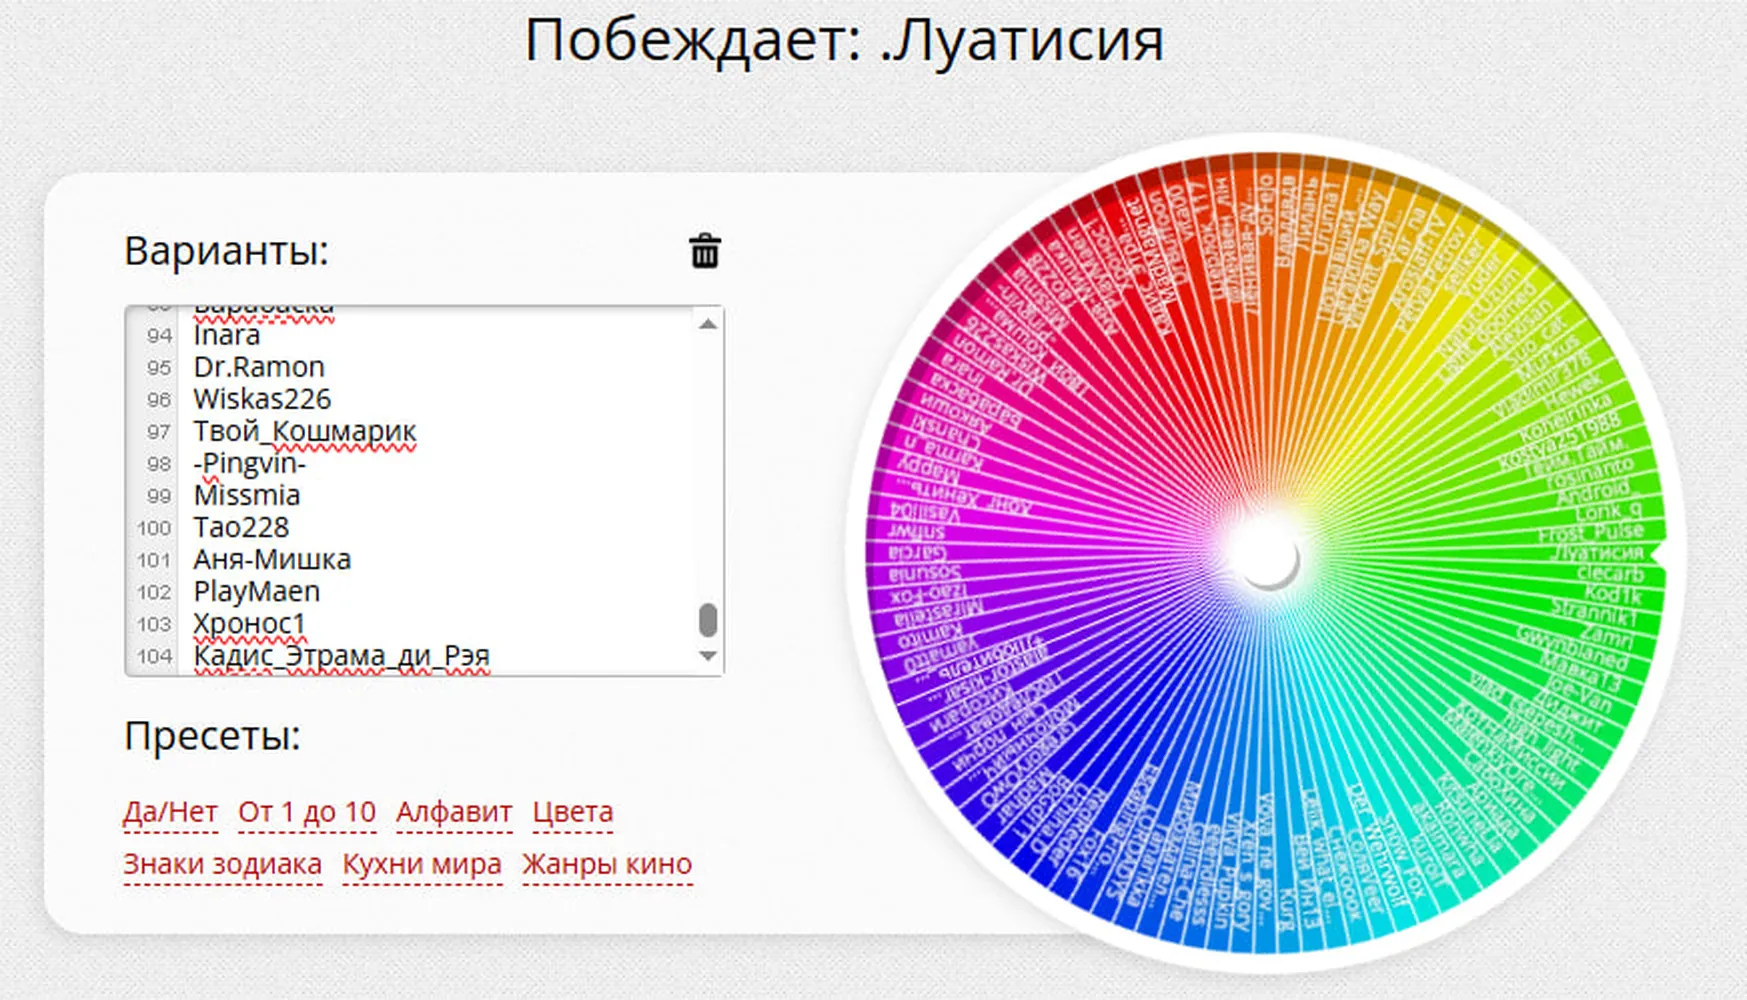Click the Аня-Мишка entry

[272, 559]
